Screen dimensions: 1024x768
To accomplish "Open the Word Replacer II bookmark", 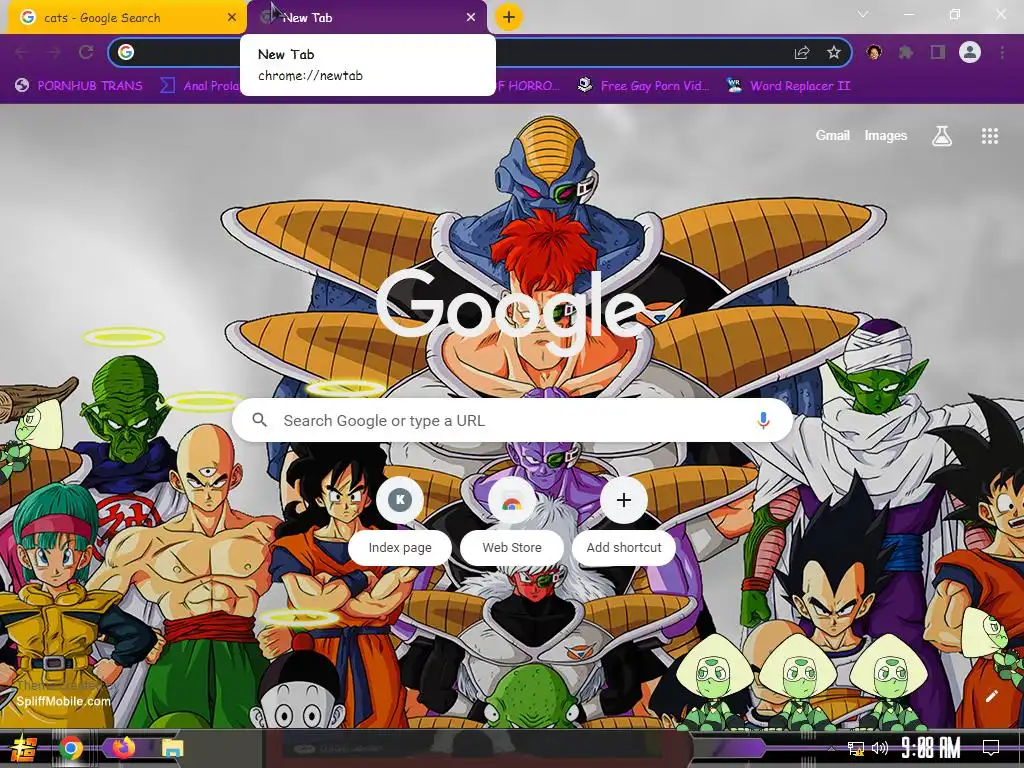I will [x=788, y=86].
